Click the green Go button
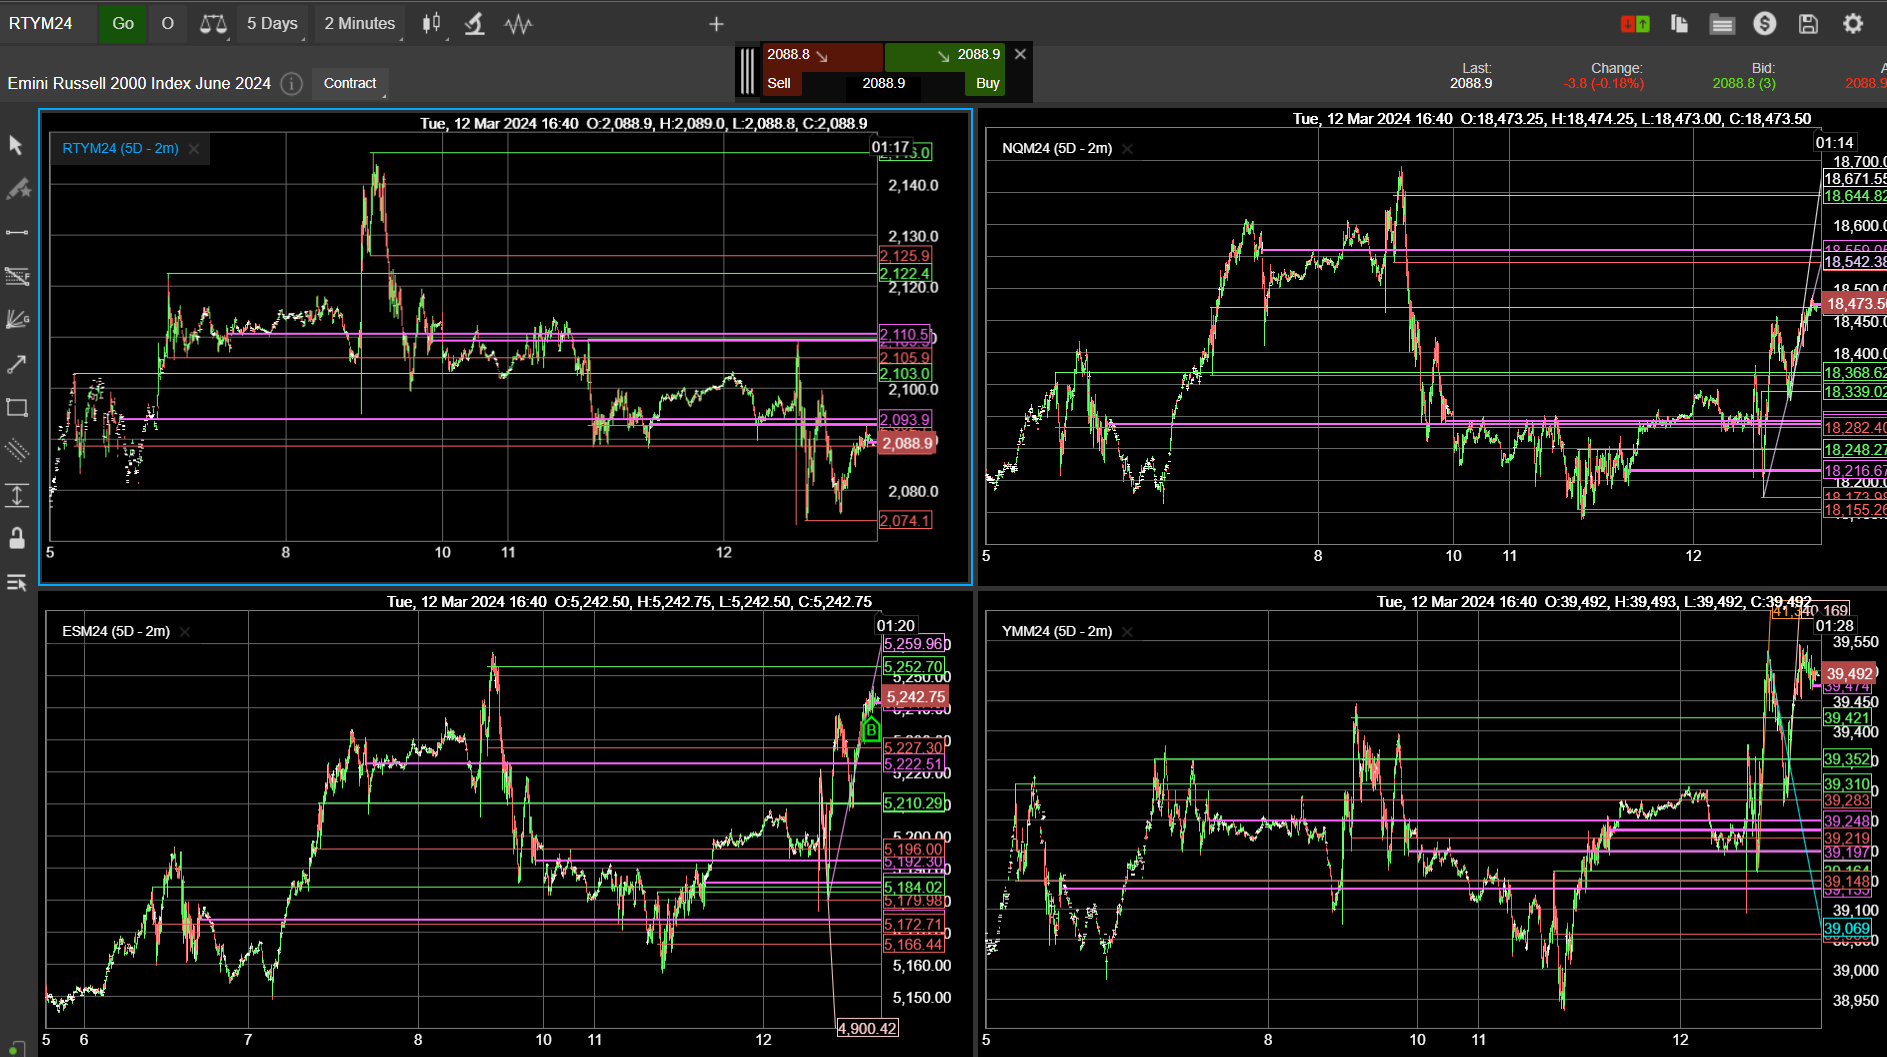 point(123,23)
